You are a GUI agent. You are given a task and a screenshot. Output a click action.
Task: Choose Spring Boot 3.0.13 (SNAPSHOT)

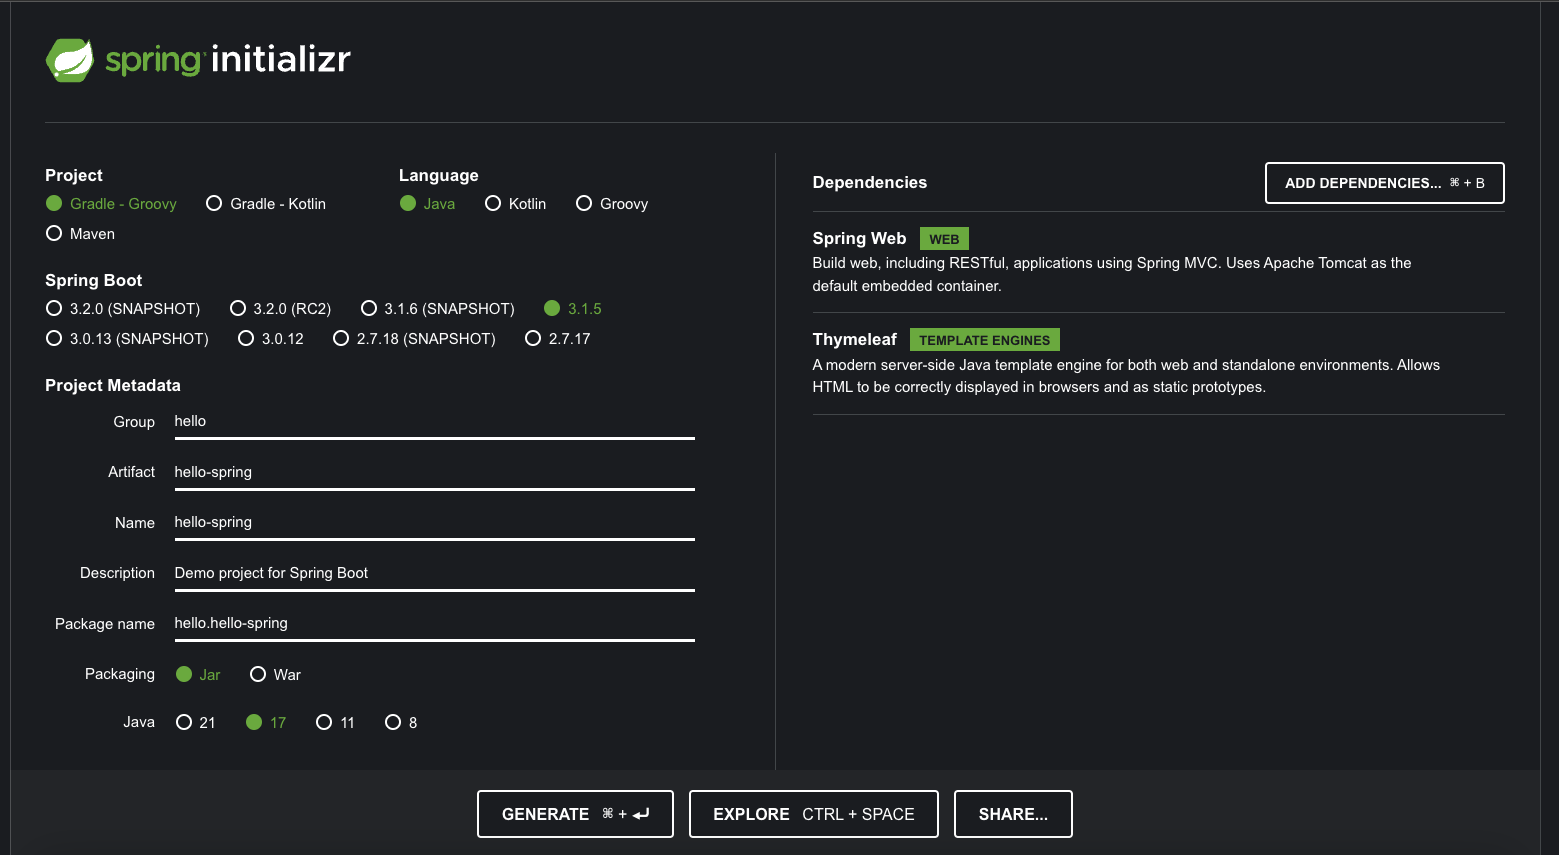click(127, 339)
